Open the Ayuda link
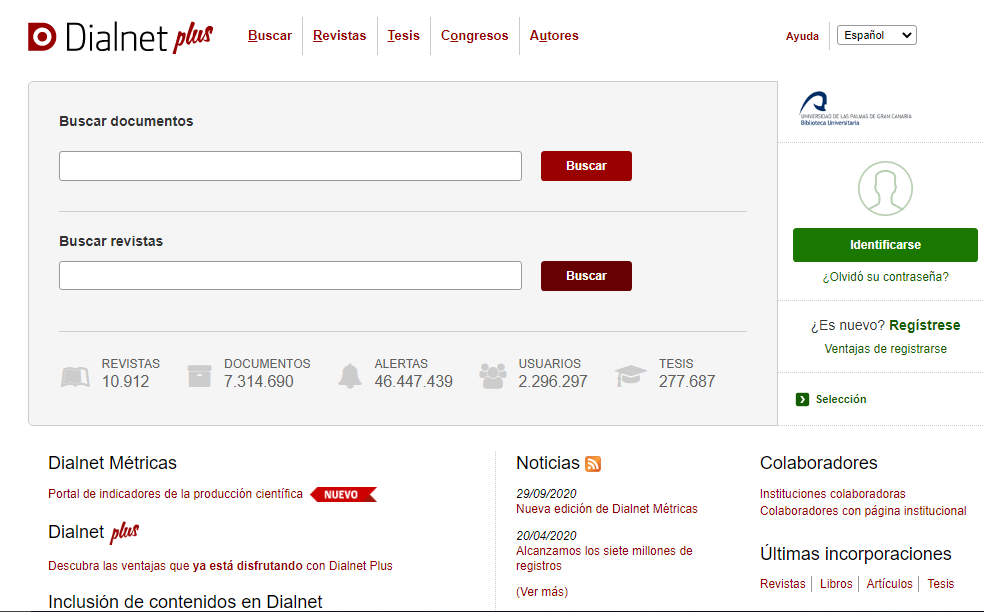 click(x=802, y=36)
